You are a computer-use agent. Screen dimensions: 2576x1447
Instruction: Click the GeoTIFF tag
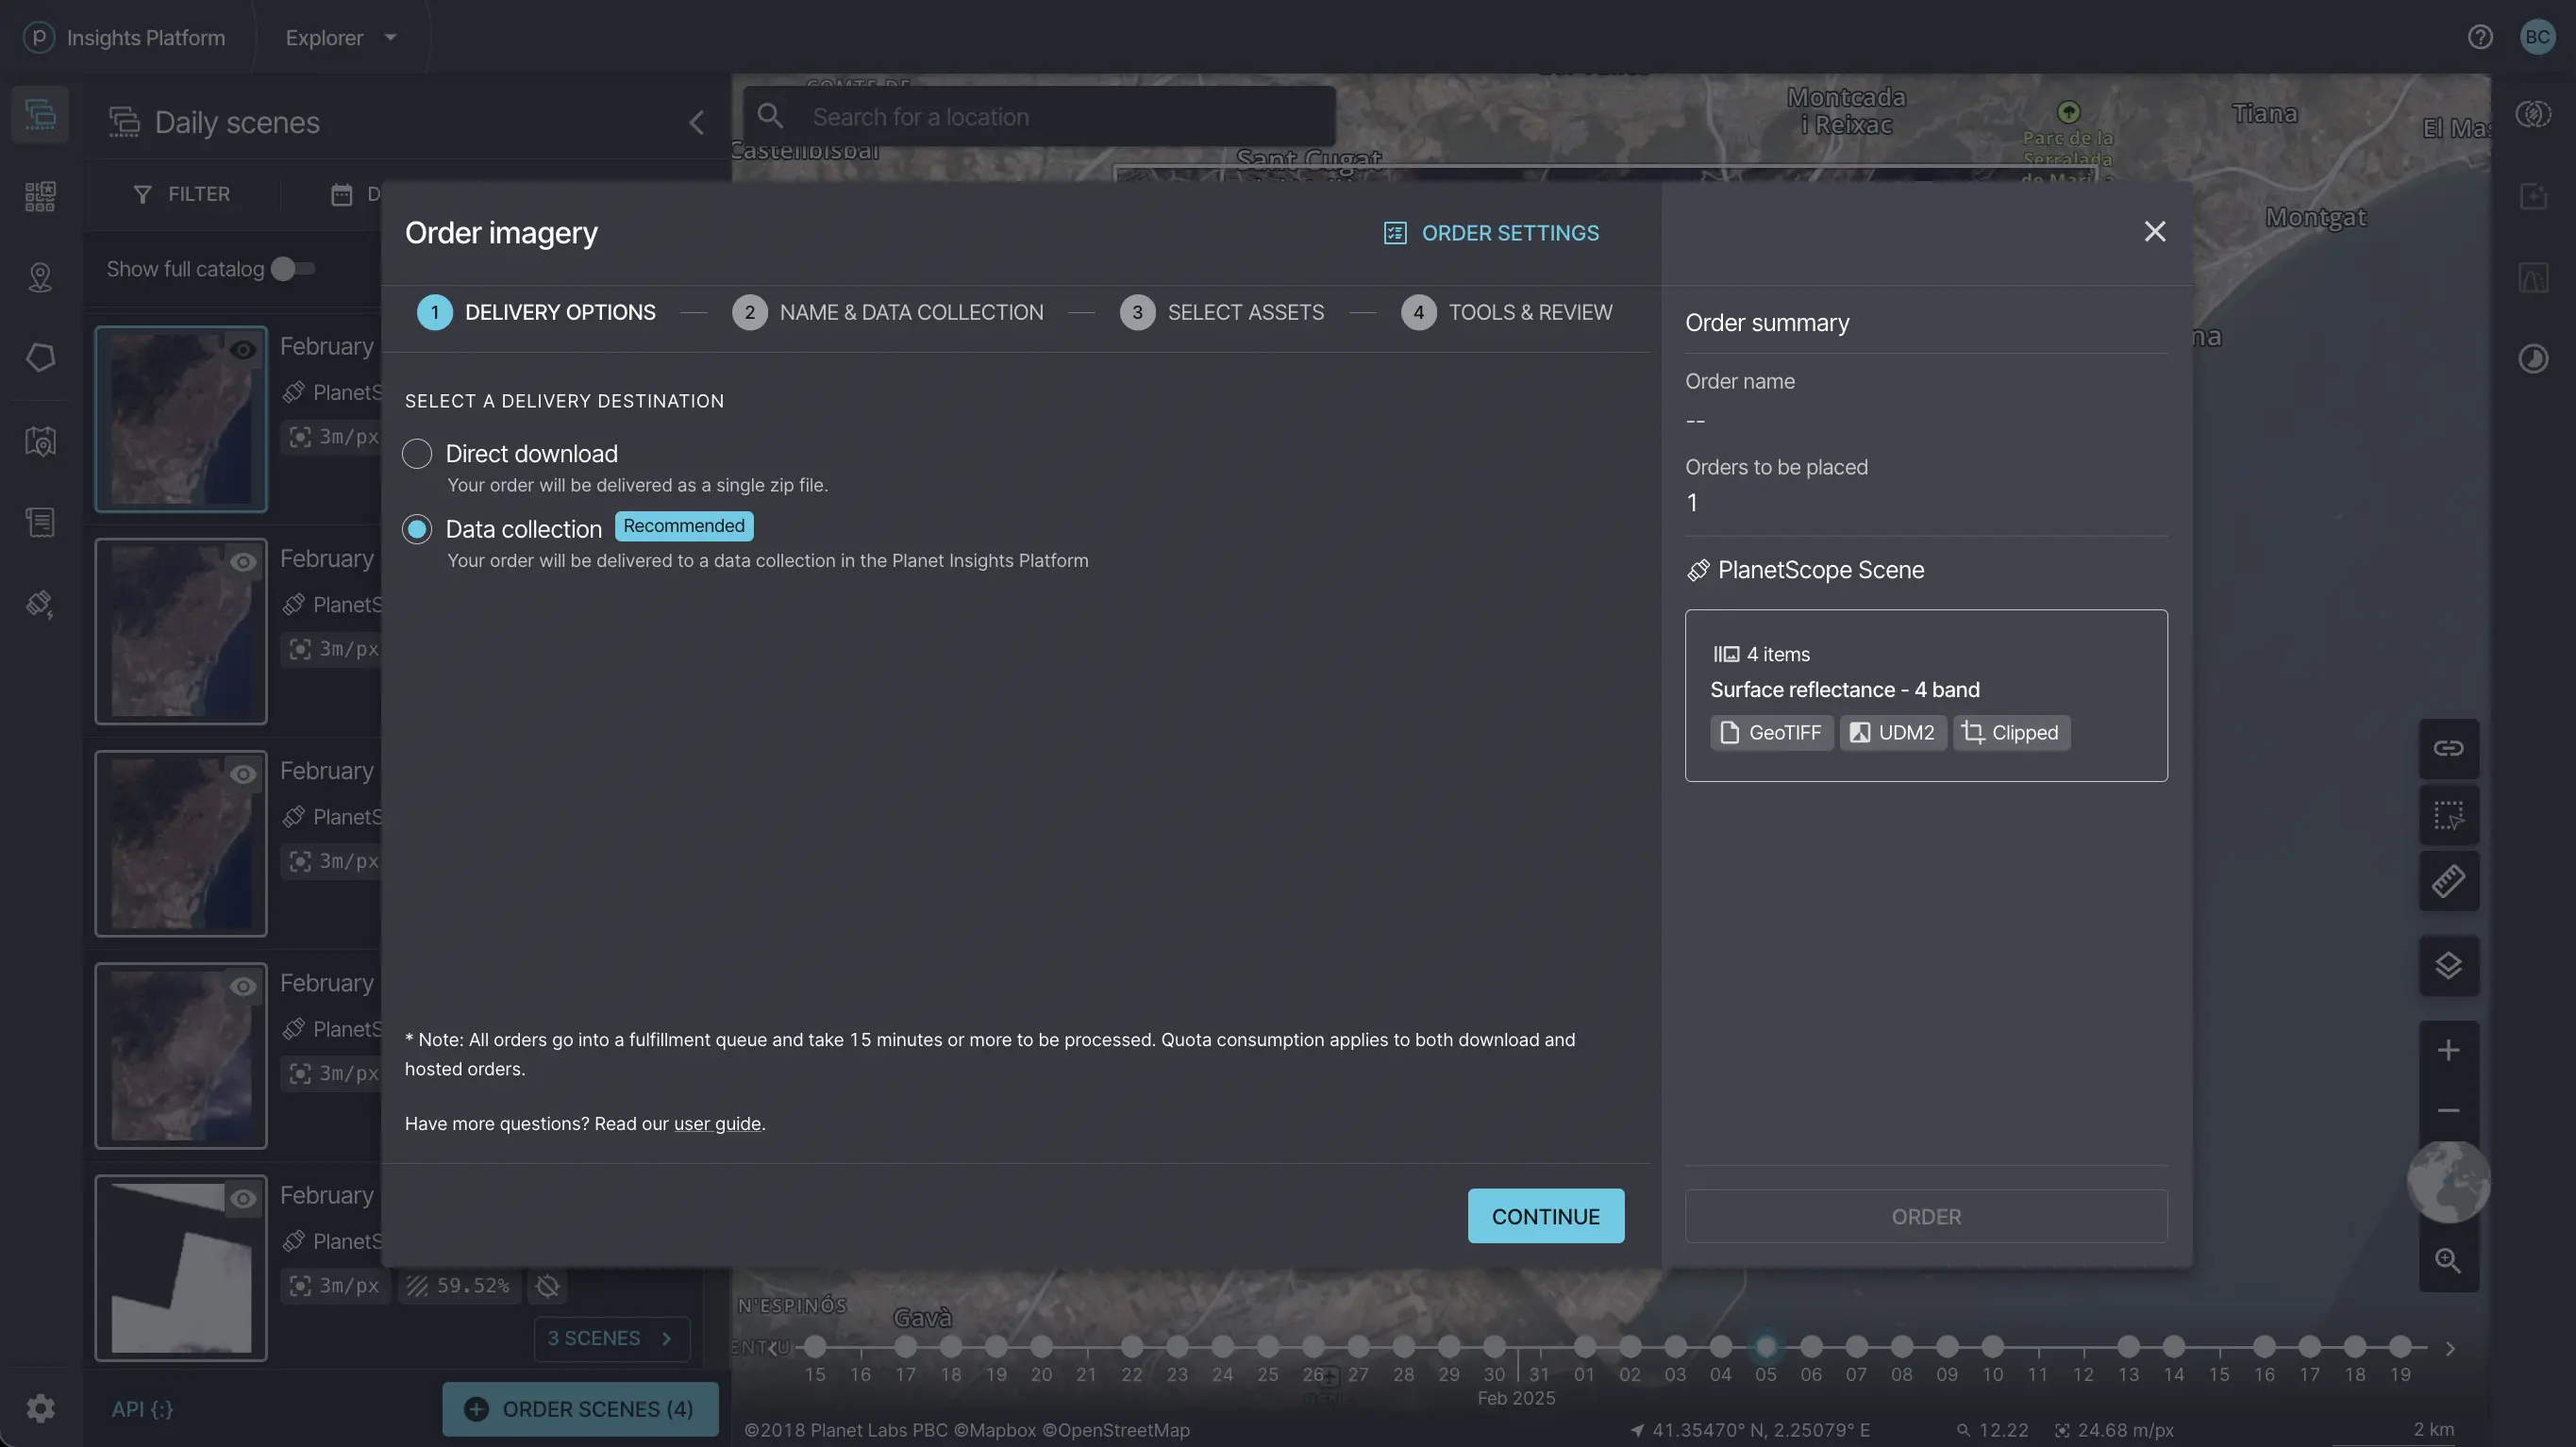[1771, 733]
